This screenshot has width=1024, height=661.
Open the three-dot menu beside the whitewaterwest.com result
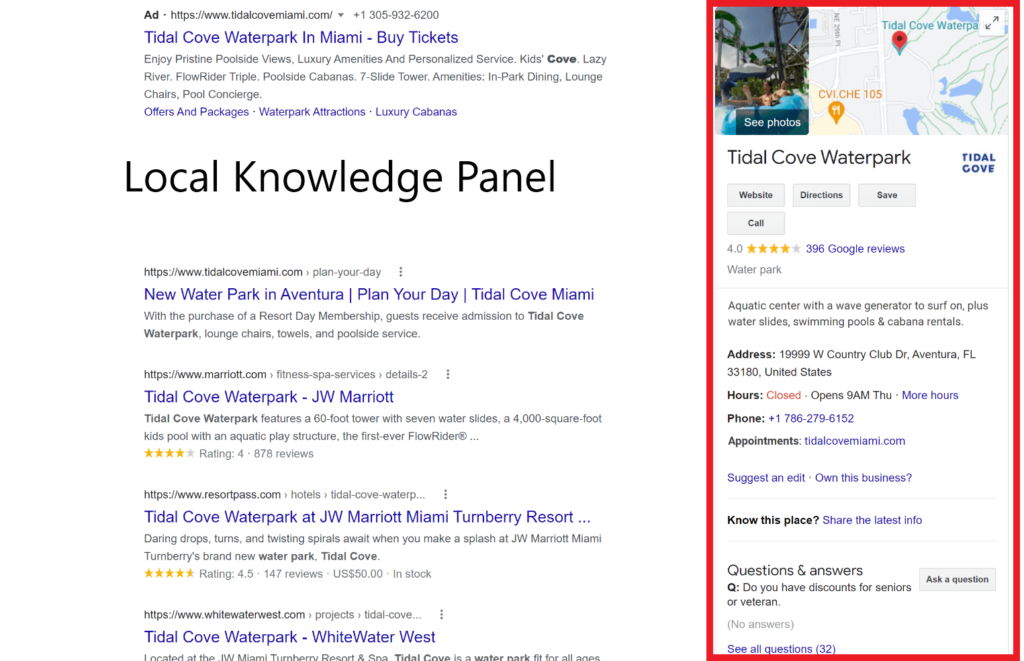pos(441,615)
